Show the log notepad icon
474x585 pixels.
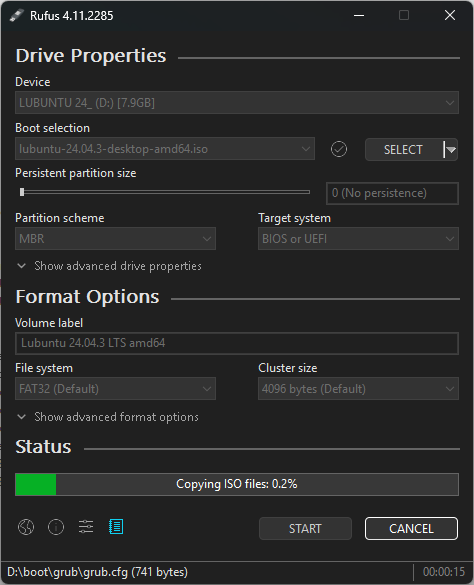point(116,527)
